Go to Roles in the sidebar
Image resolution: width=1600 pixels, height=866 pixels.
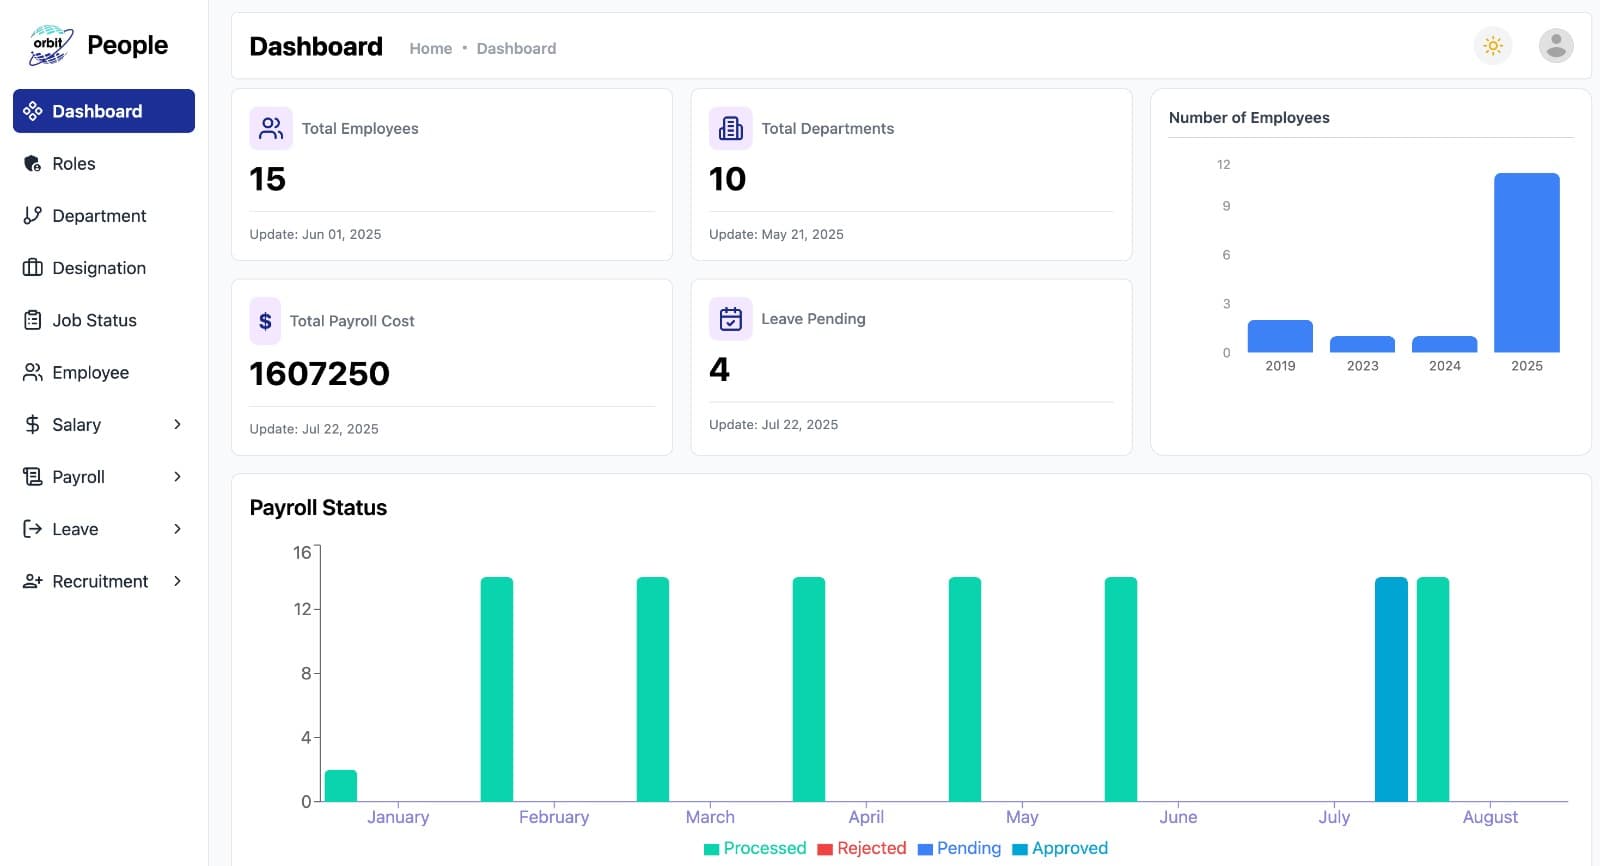tap(104, 163)
